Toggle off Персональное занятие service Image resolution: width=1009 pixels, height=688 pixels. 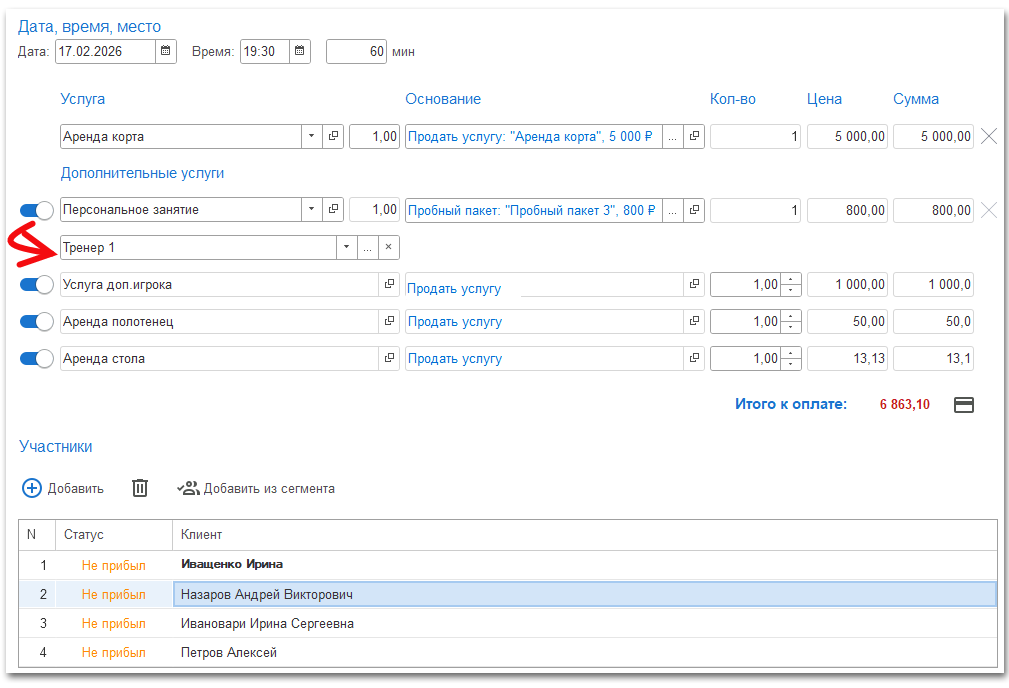37,210
